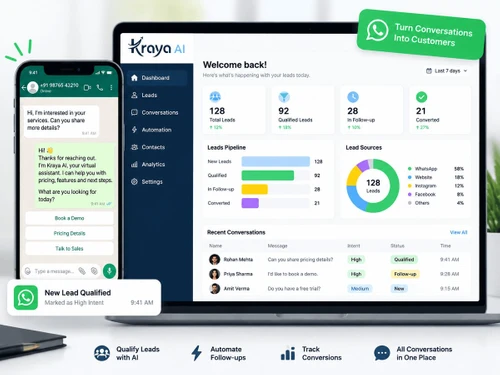Open the New Lead Qualified notification
The image size is (500, 375).
click(84, 297)
